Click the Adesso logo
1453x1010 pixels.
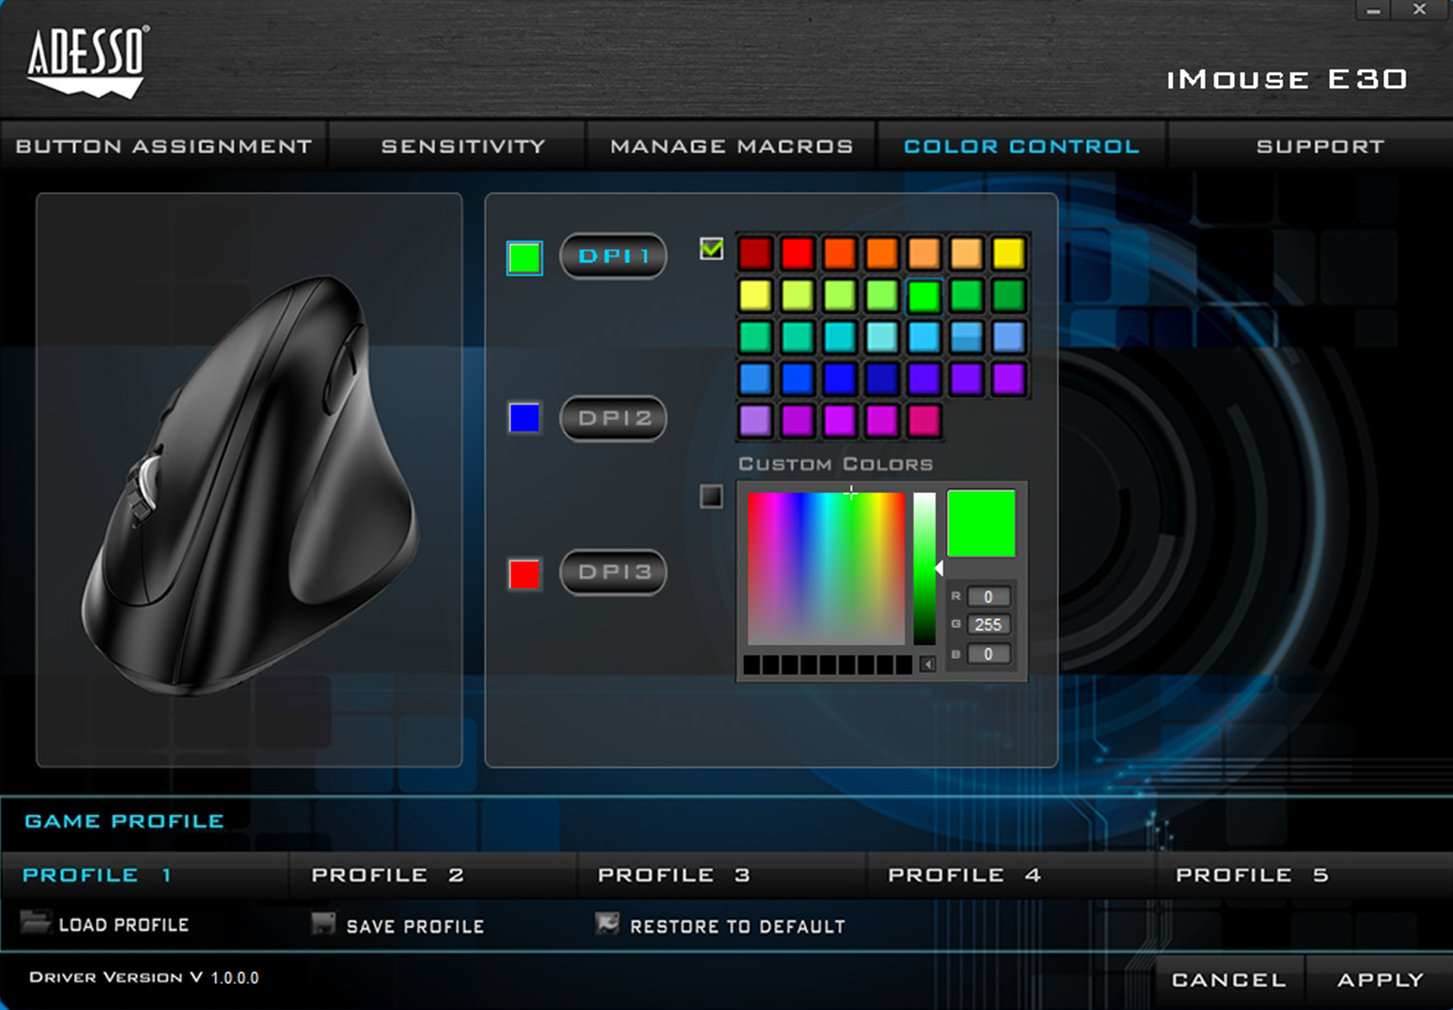88,62
